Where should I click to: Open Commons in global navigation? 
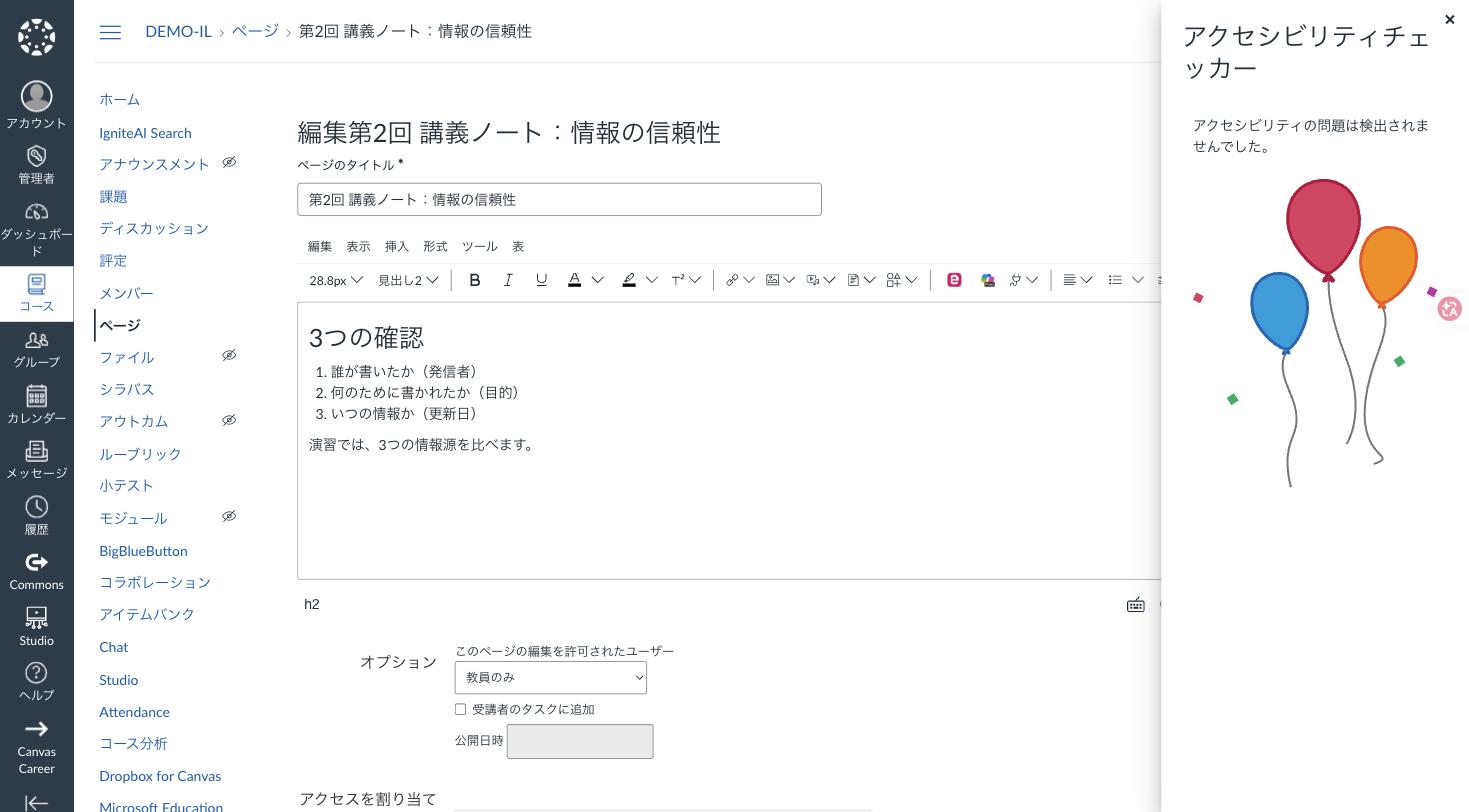point(36,572)
